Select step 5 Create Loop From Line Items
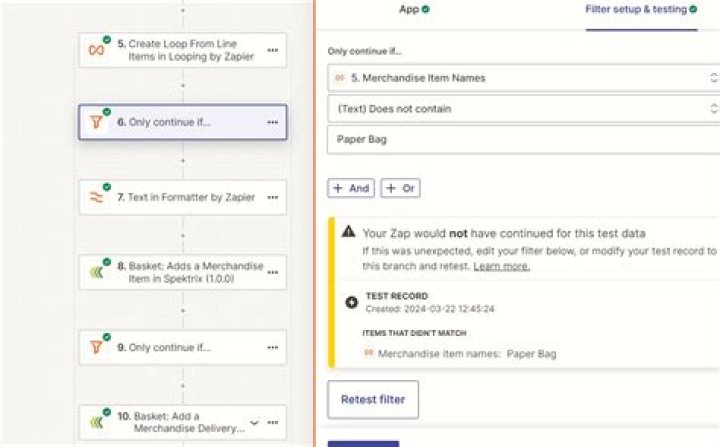Screen dimensions: 720x447 [x=183, y=50]
